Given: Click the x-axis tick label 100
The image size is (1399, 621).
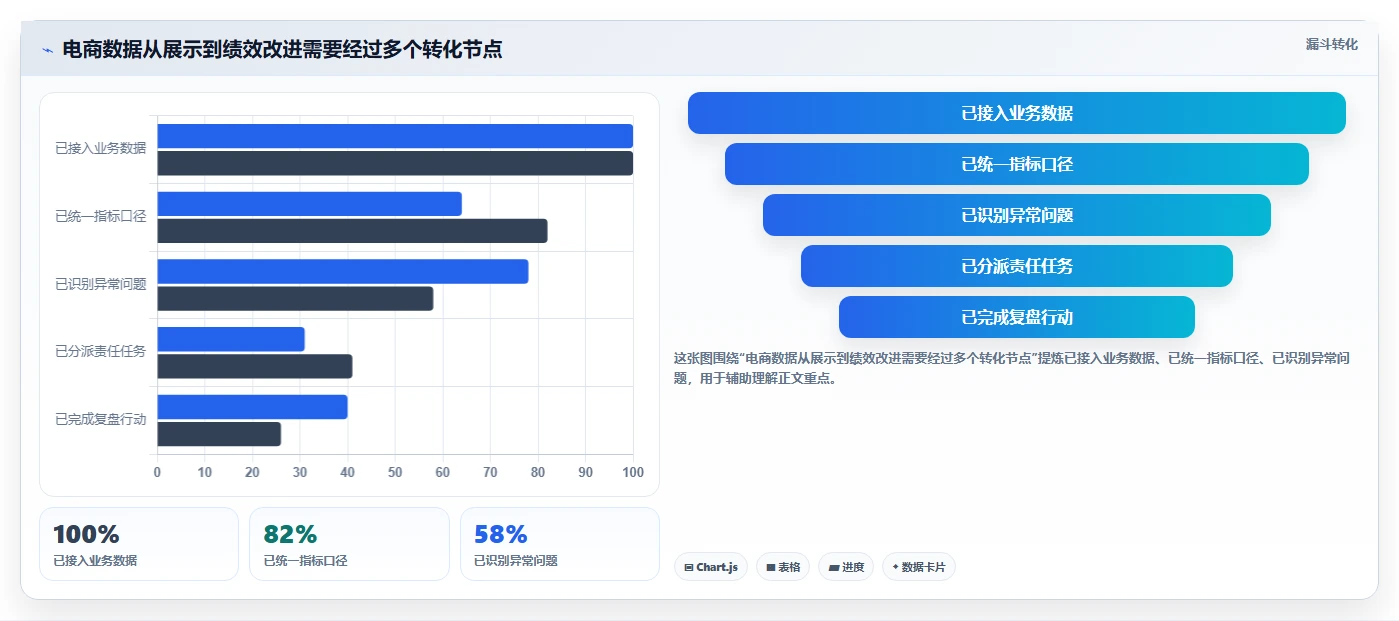Looking at the screenshot, I should (x=633, y=472).
